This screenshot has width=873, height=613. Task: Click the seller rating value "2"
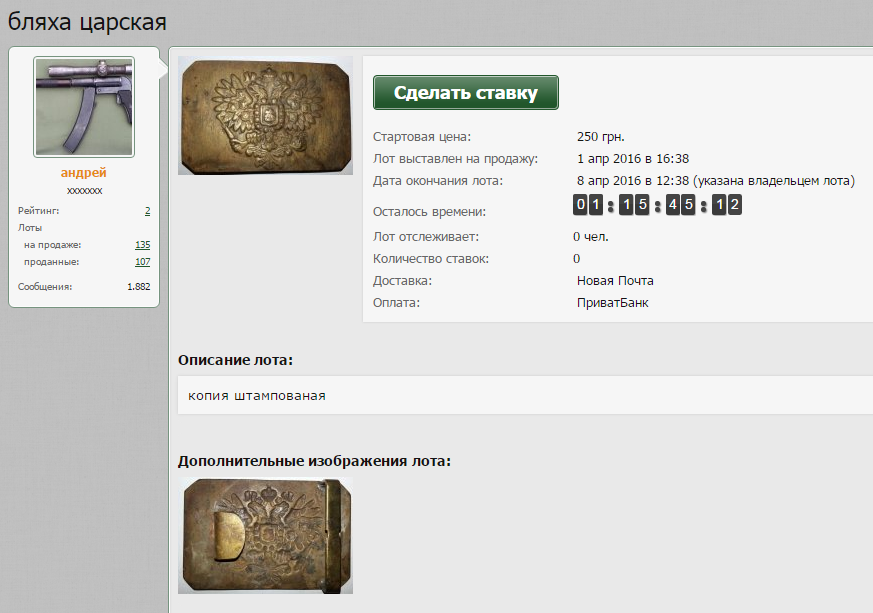147,211
